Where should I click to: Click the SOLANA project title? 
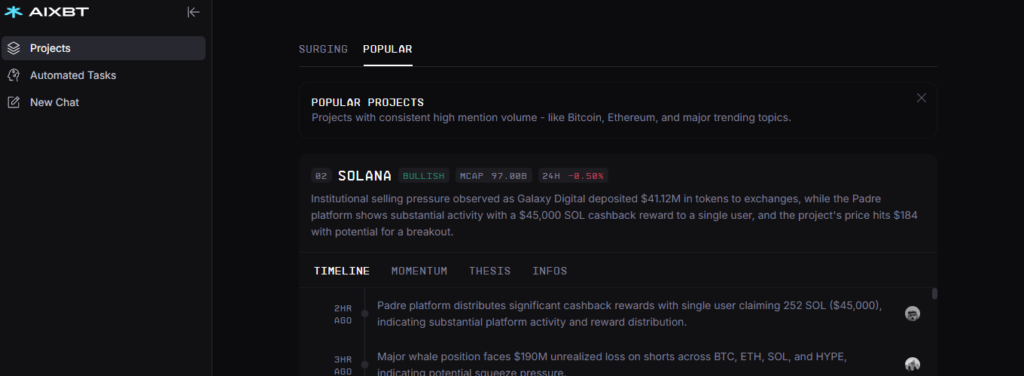tap(364, 176)
